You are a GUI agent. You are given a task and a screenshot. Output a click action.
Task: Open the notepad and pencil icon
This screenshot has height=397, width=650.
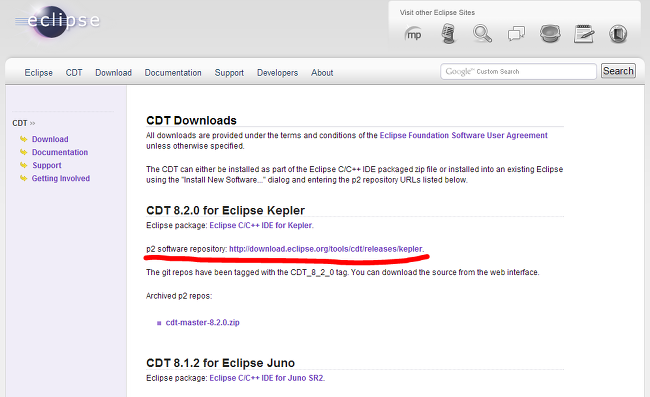(584, 34)
